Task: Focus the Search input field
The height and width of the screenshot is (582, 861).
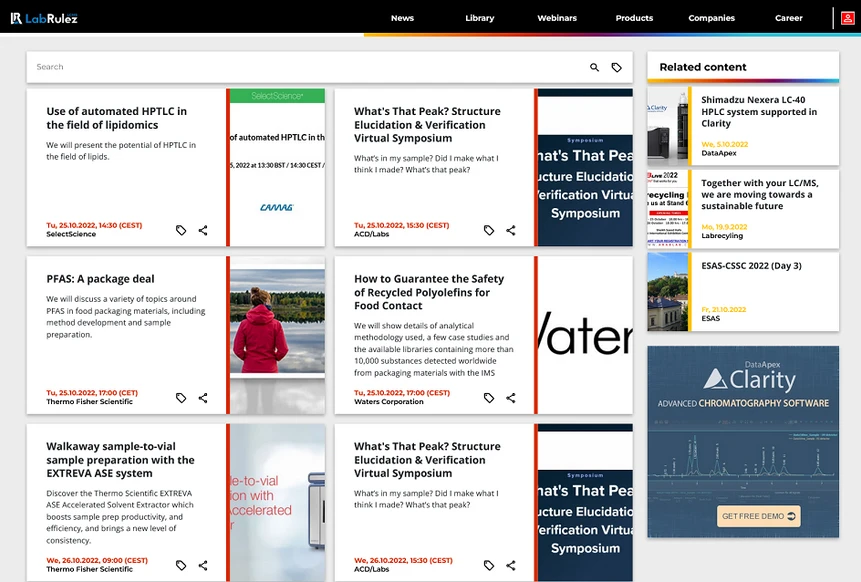Action: 308,67
